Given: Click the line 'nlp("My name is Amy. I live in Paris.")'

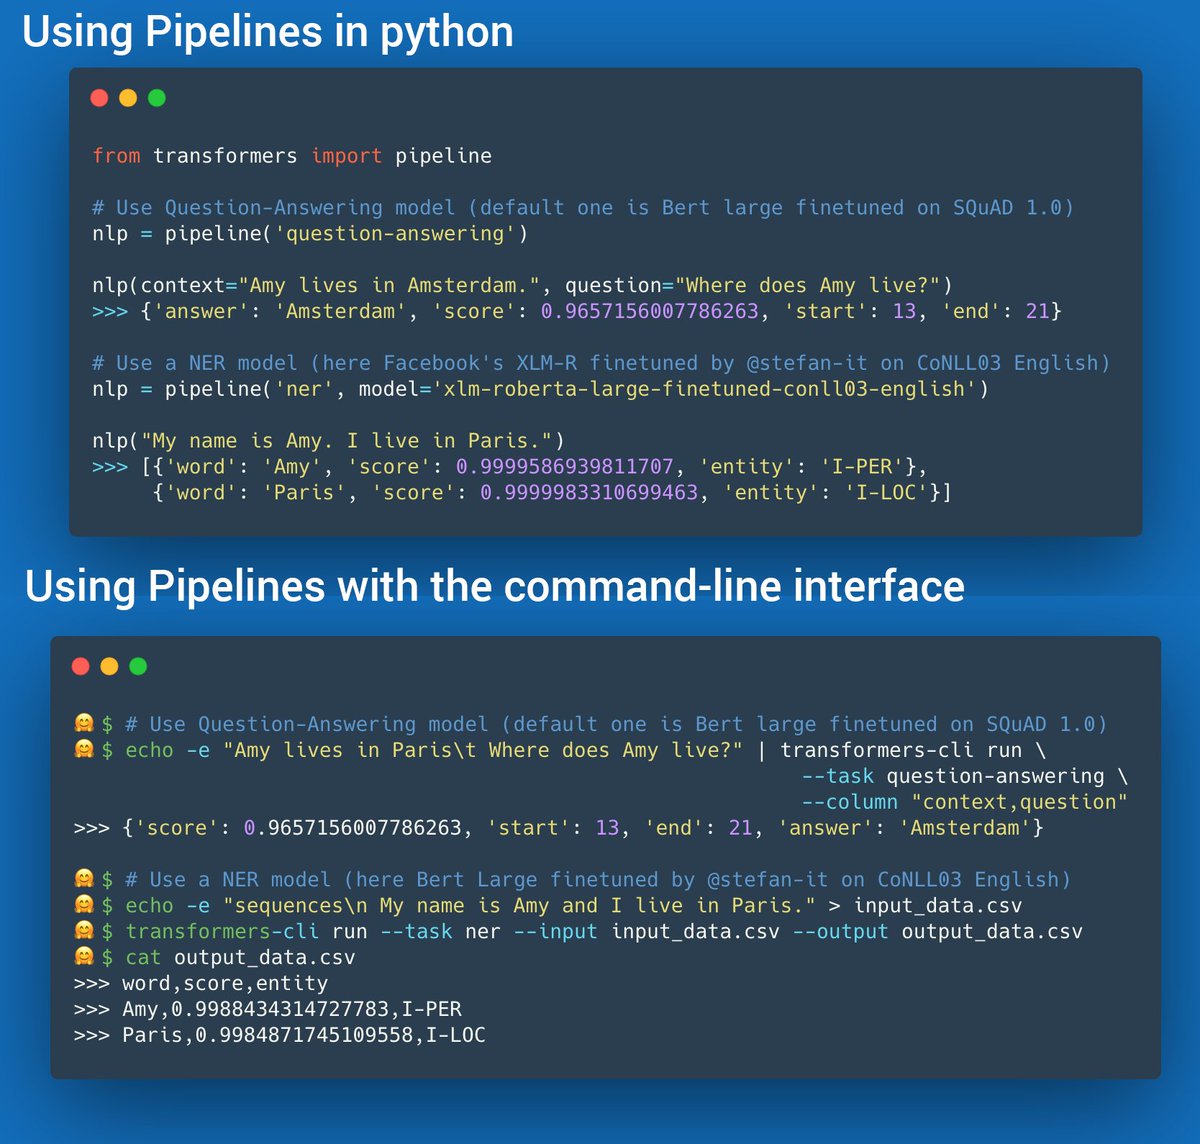Looking at the screenshot, I should [328, 441].
